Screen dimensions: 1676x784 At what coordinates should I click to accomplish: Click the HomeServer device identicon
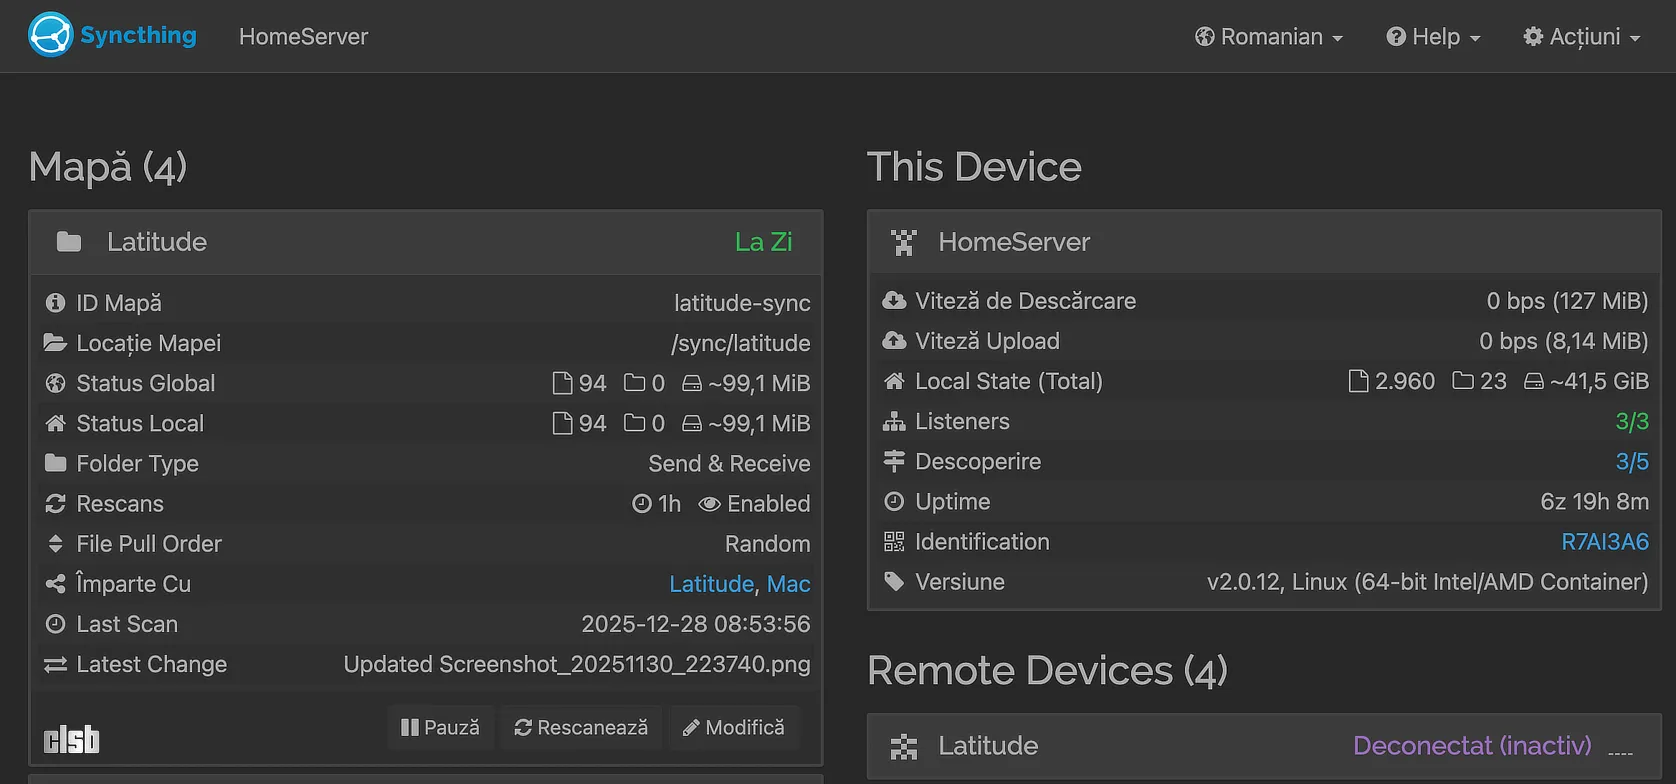(904, 242)
